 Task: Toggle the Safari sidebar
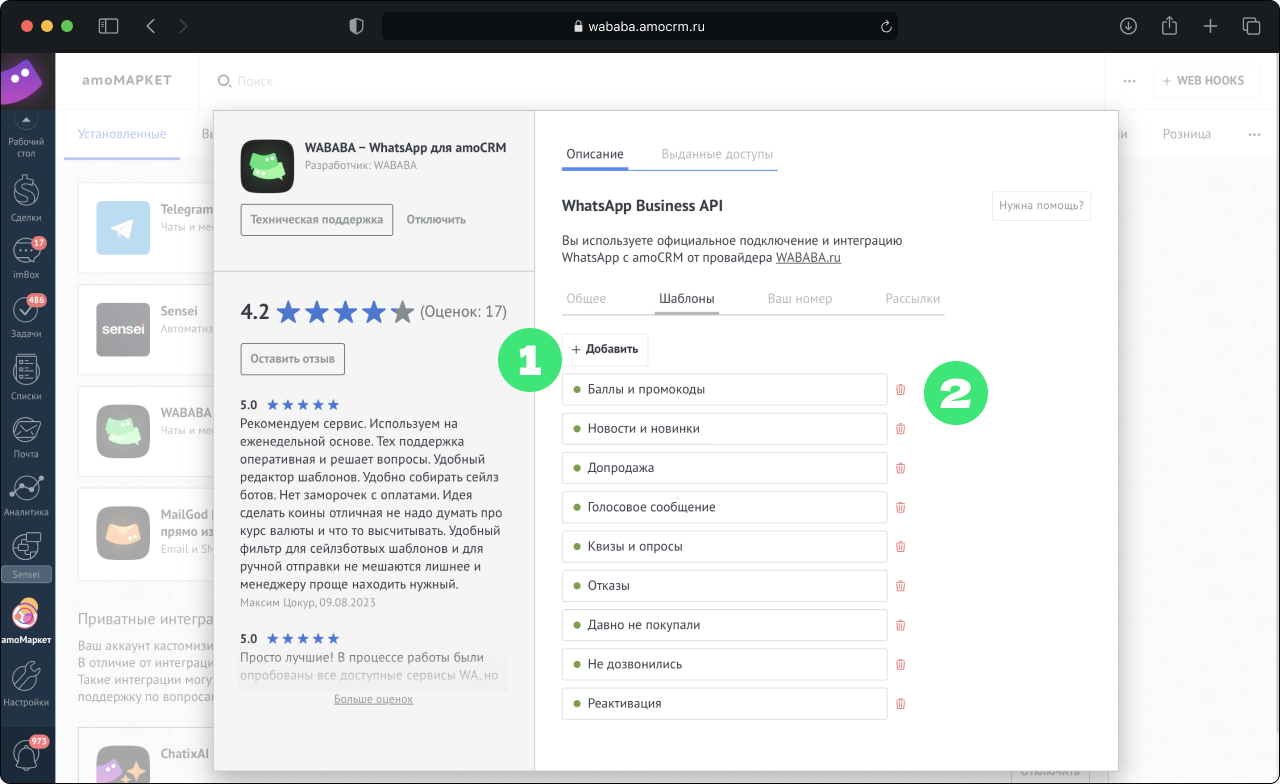[x=108, y=26]
